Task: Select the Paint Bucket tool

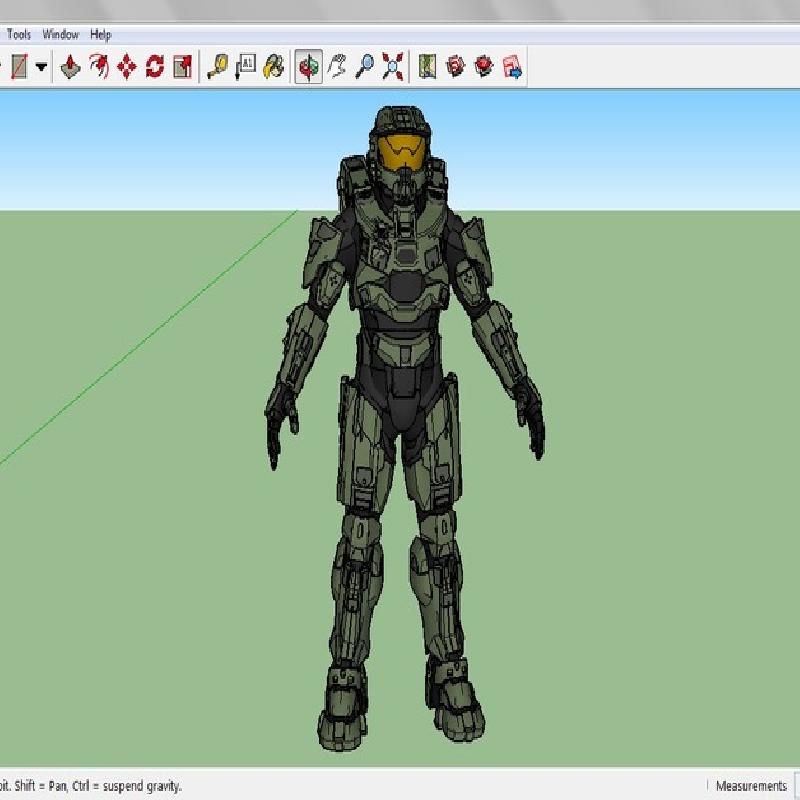Action: coord(273,67)
